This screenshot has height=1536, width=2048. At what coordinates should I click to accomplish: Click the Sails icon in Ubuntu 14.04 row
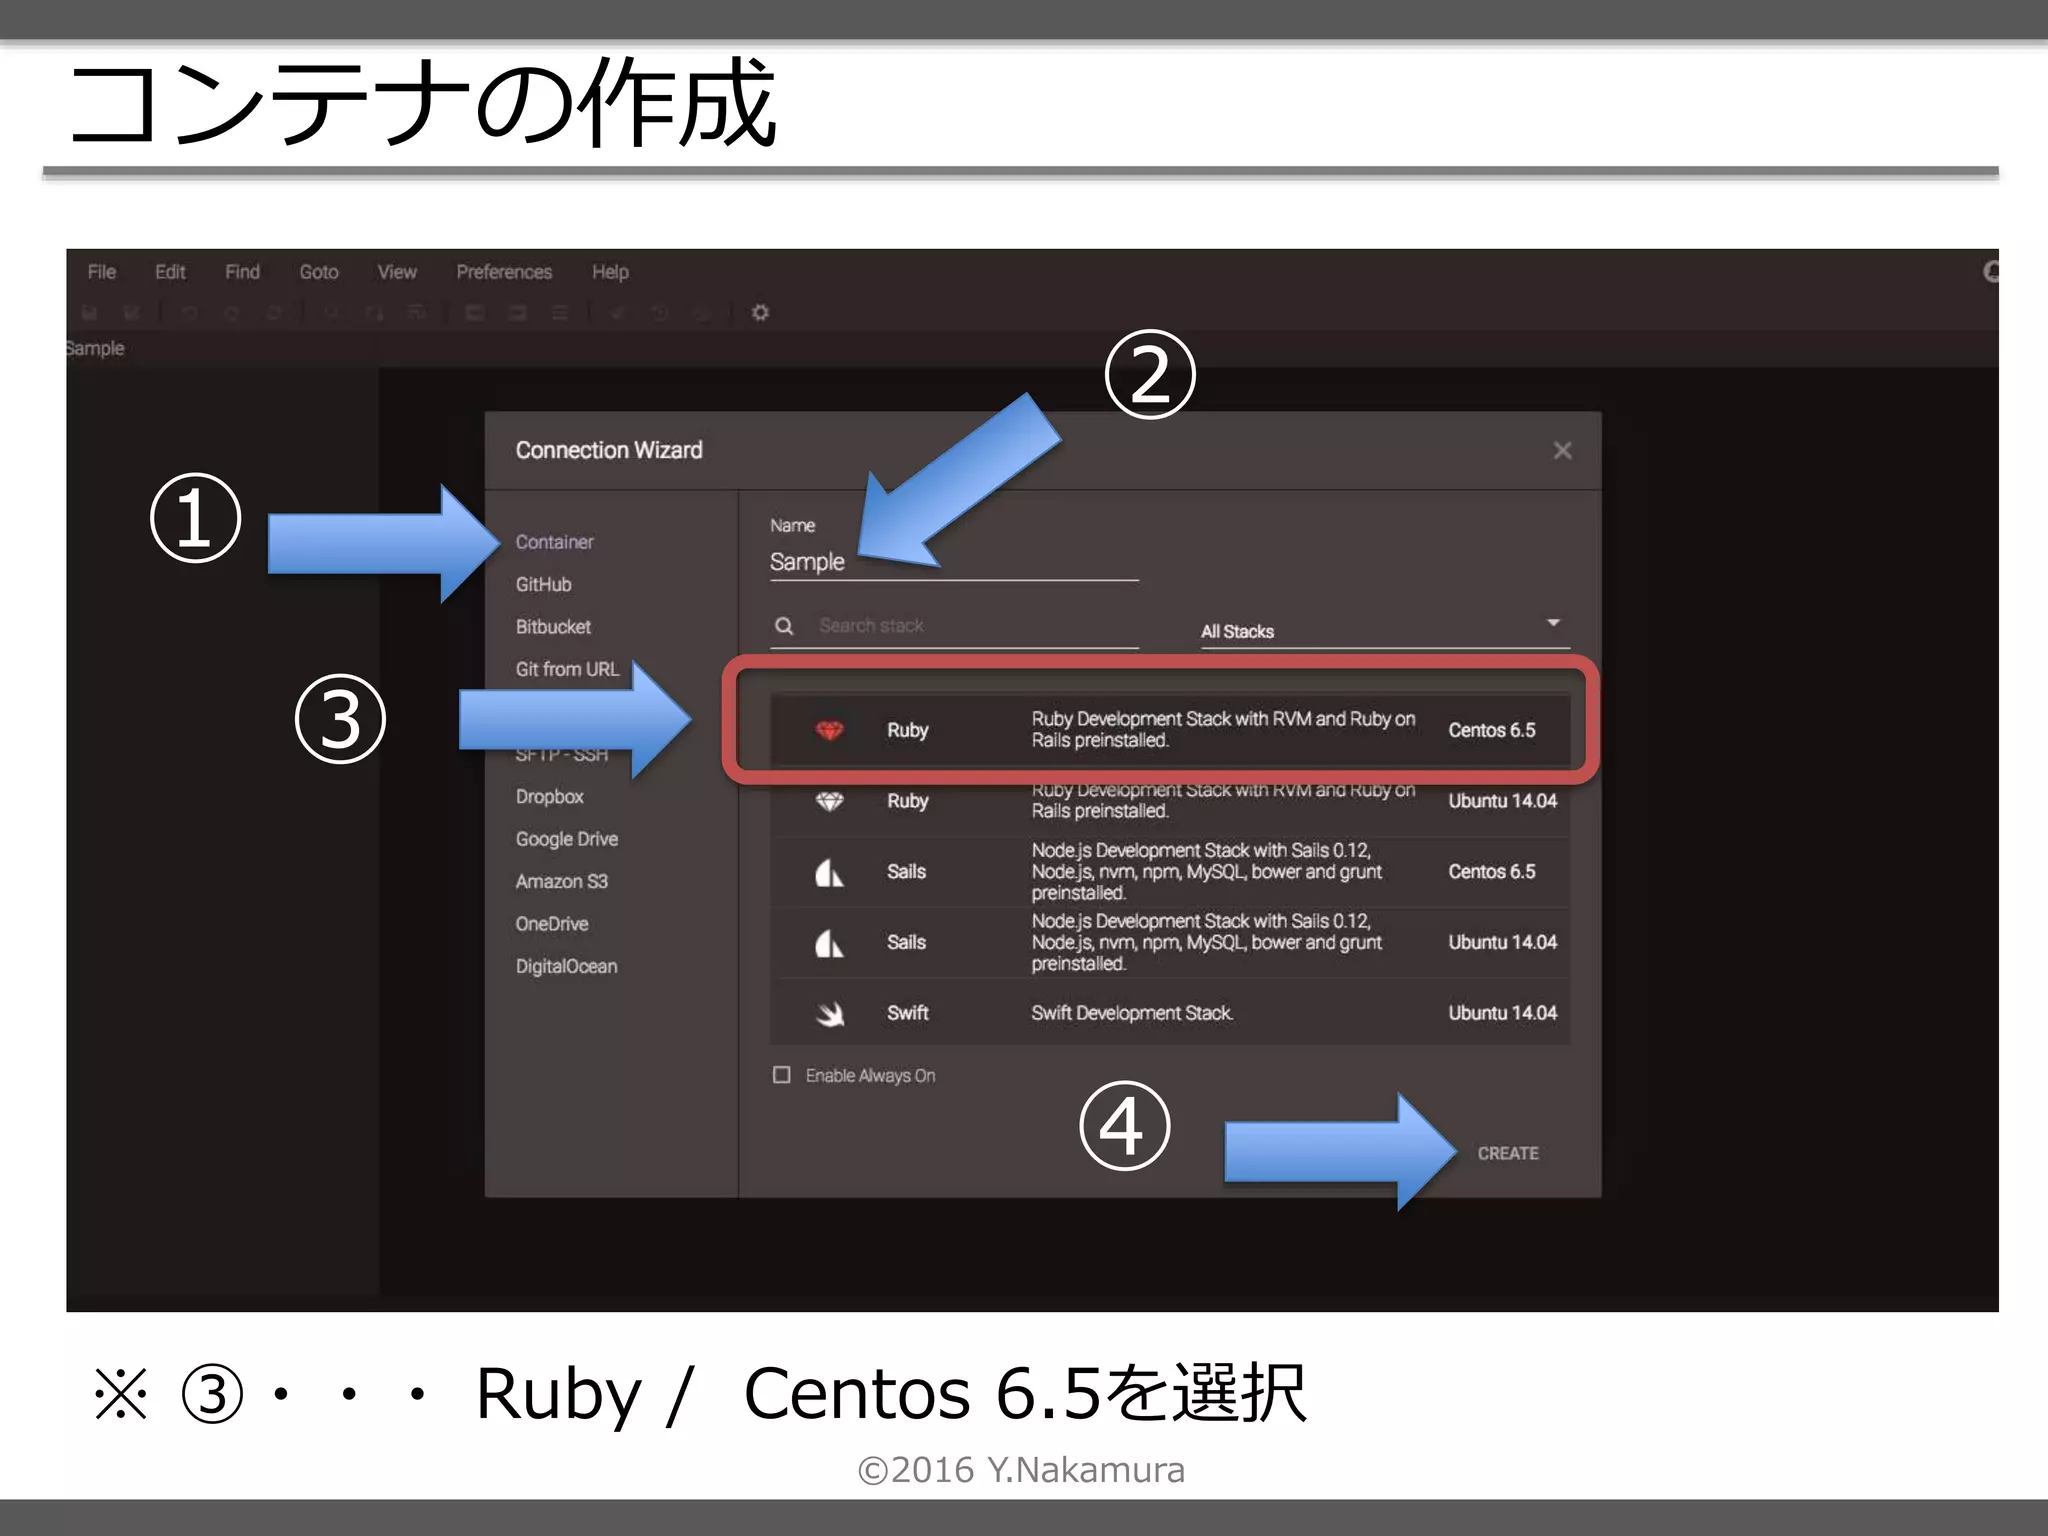click(x=829, y=943)
